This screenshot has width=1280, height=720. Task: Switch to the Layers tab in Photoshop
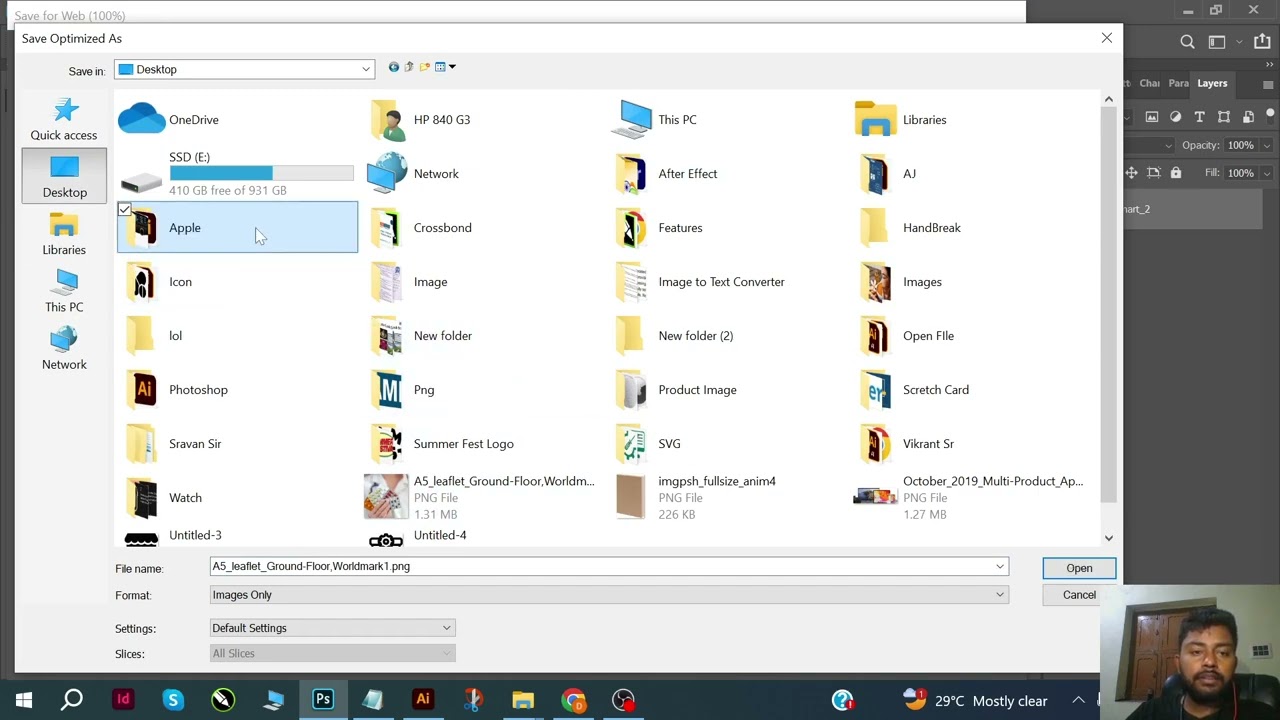tap(1212, 83)
